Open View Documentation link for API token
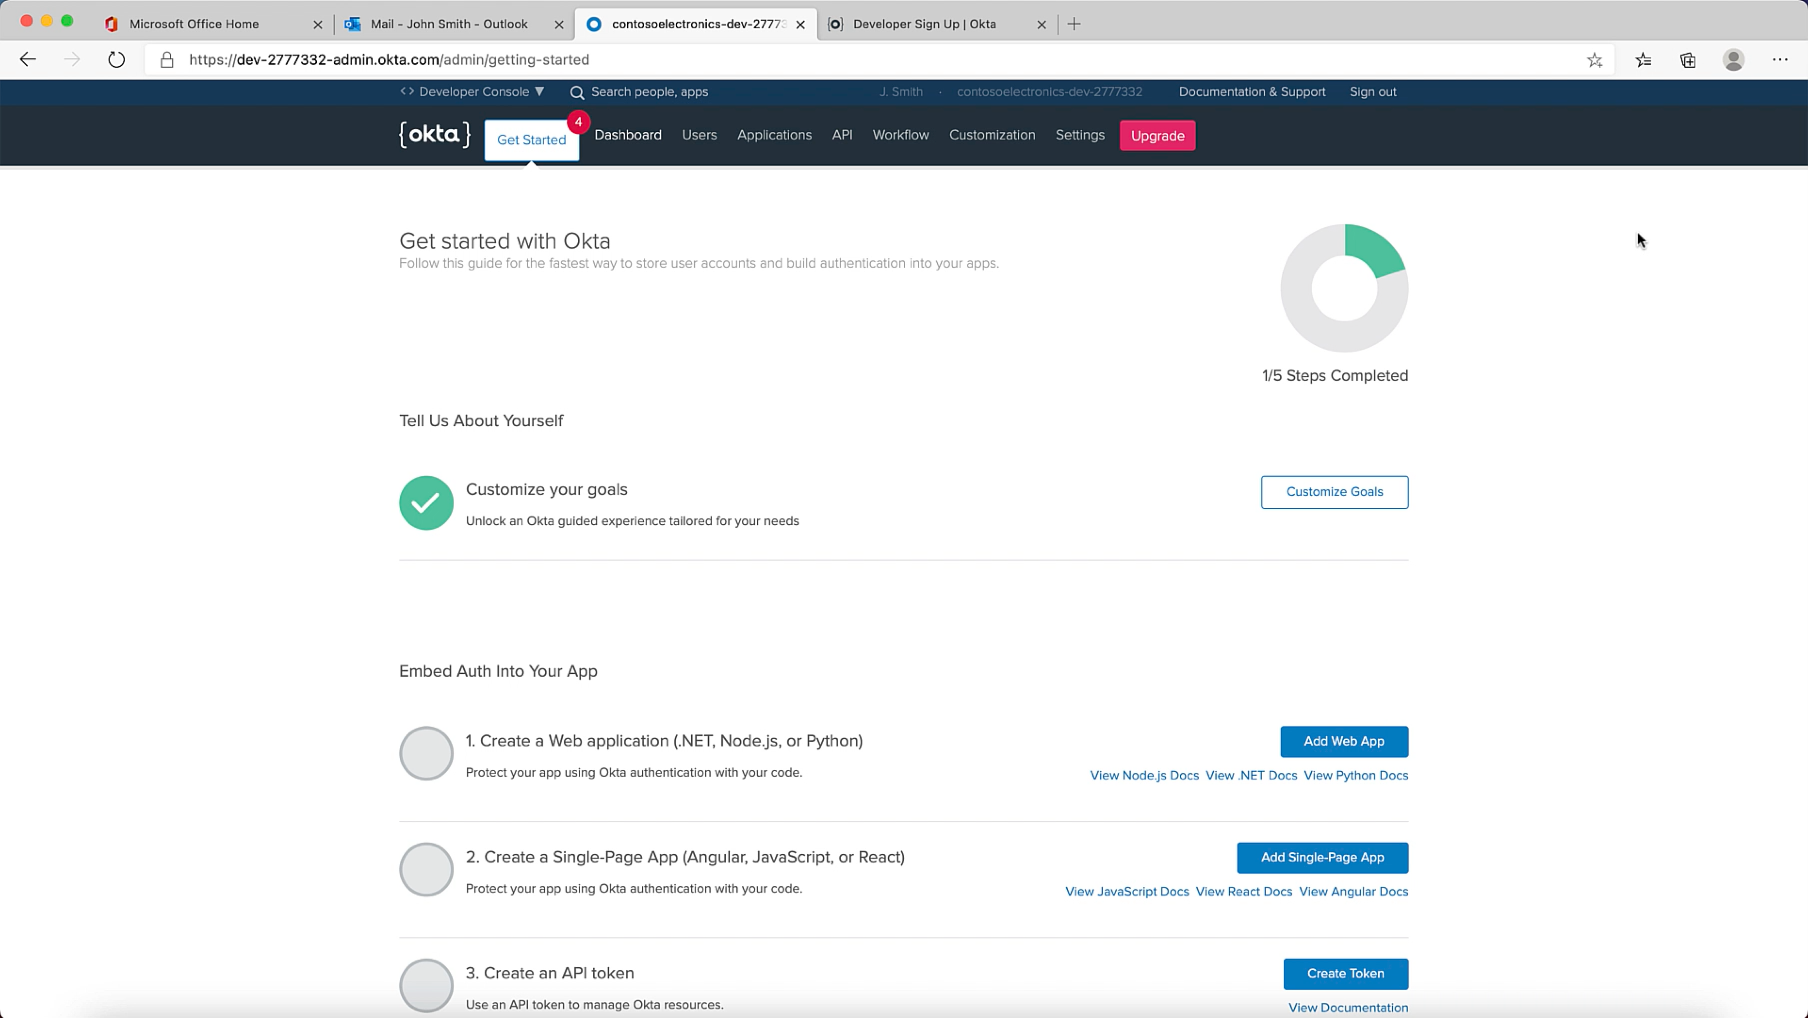The height and width of the screenshot is (1018, 1808). coord(1348,1008)
